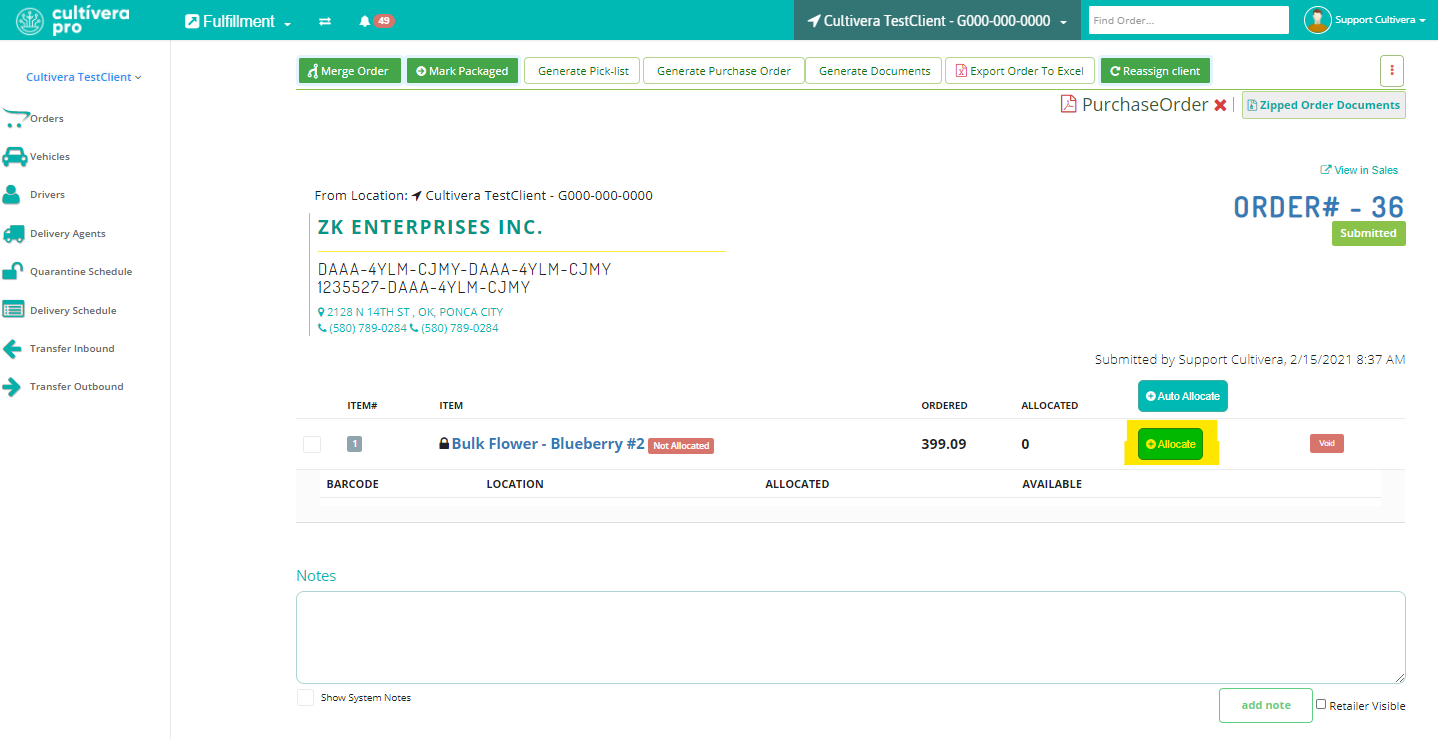The width and height of the screenshot is (1438, 739).
Task: Click in the Notes text area
Action: point(850,637)
